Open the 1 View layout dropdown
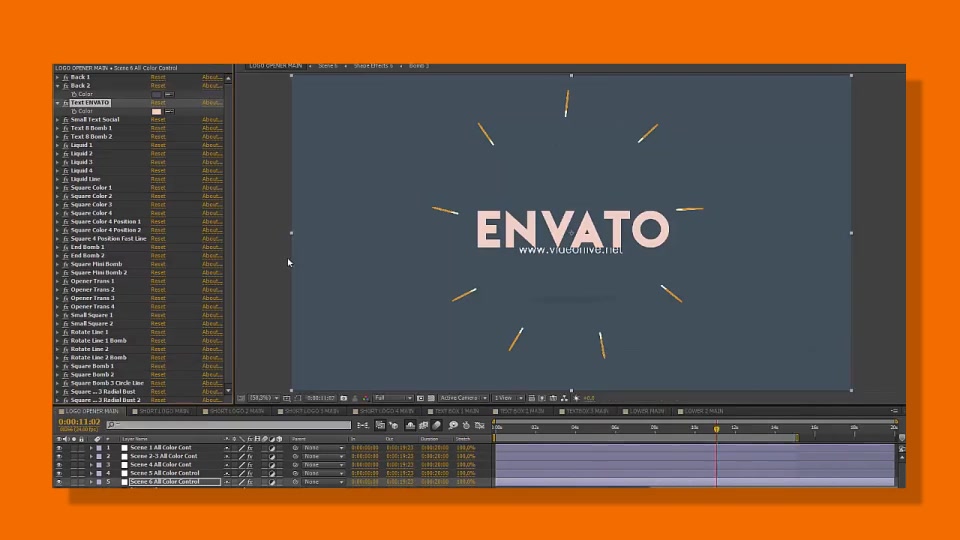 click(x=508, y=398)
